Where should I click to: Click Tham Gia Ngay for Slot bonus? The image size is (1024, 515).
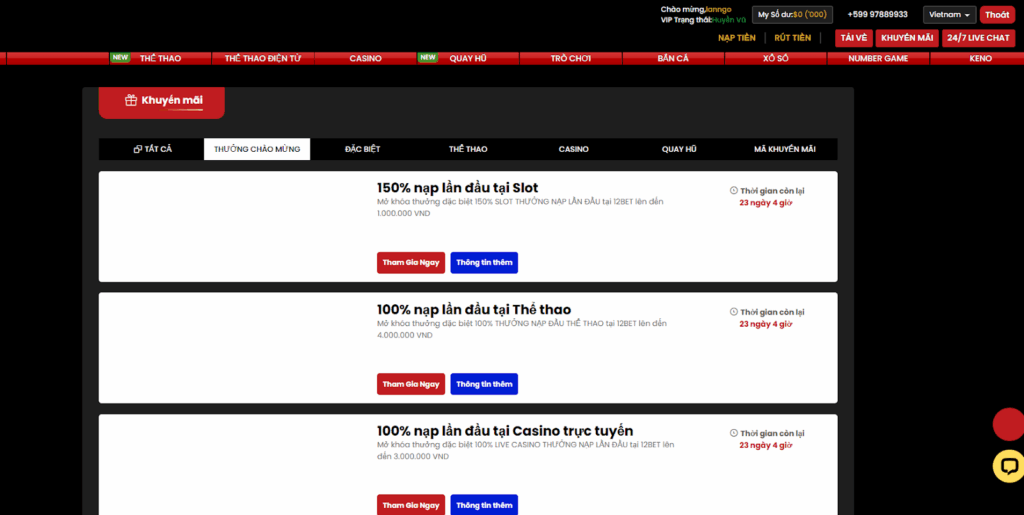411,262
